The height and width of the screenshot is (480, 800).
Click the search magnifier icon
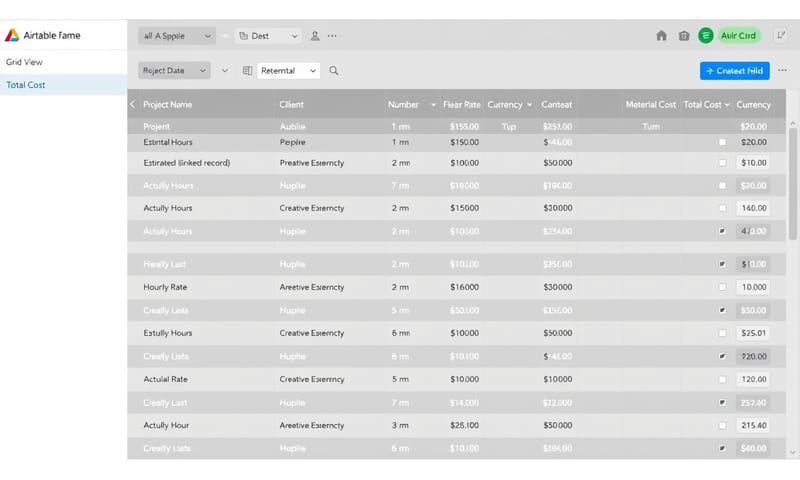(334, 71)
